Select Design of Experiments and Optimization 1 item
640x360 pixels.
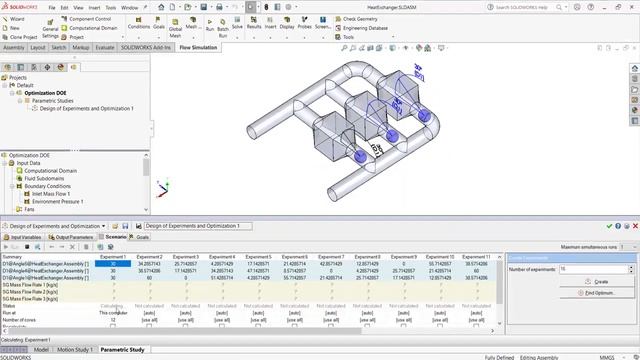pos(82,109)
